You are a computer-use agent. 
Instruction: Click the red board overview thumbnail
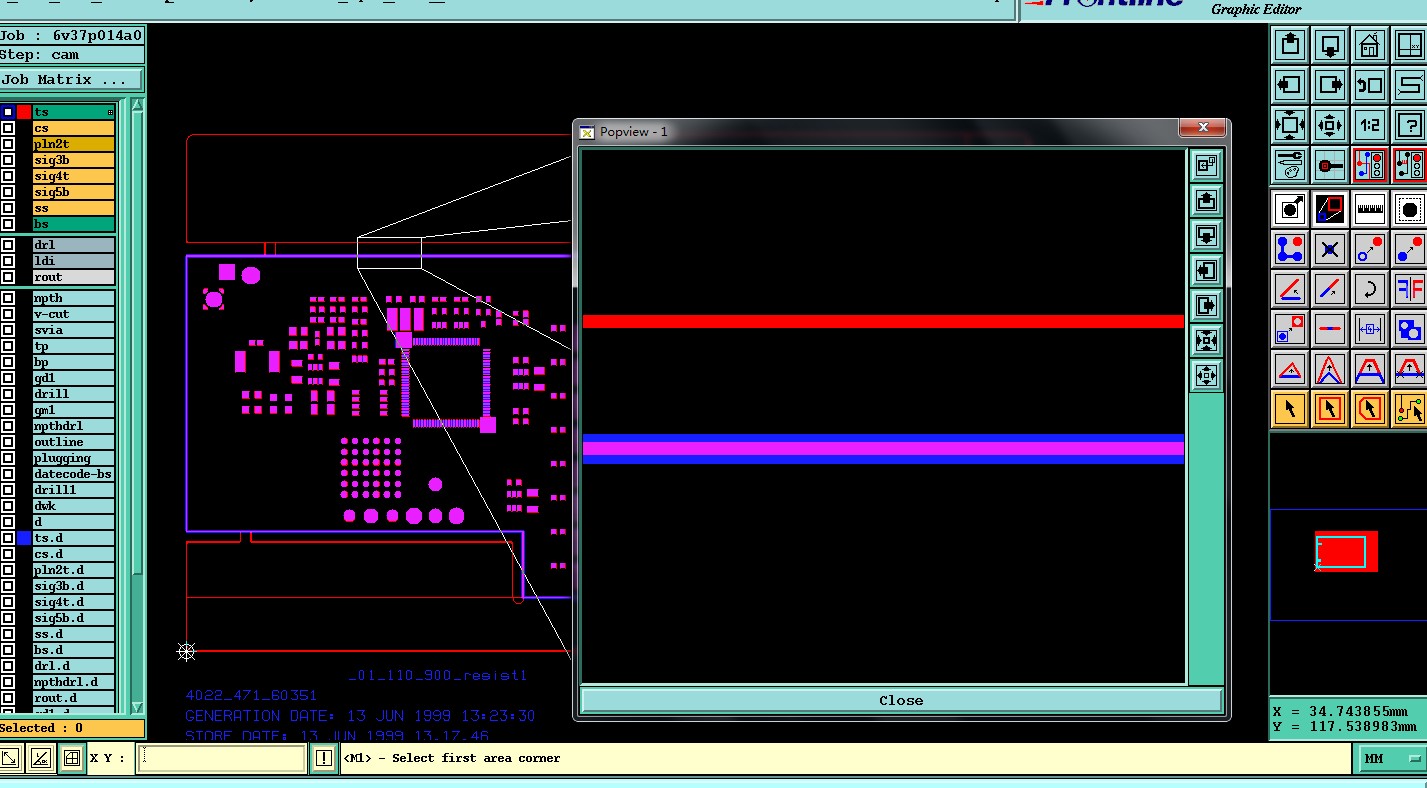click(x=1346, y=551)
